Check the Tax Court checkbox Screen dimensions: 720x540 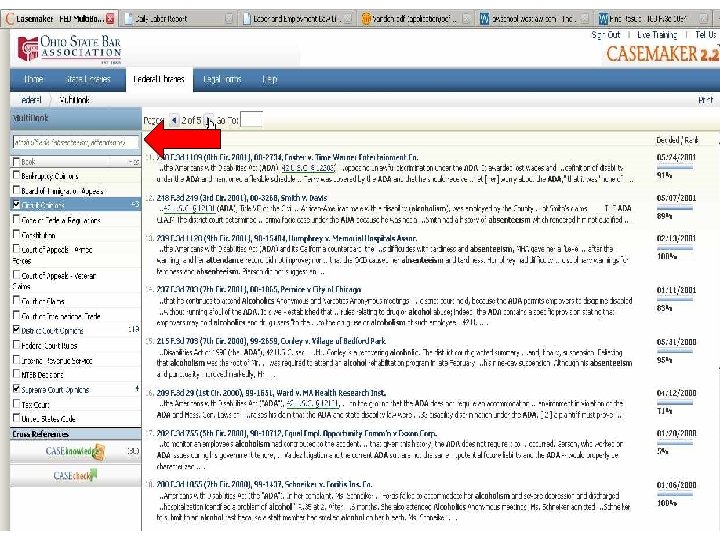click(x=17, y=404)
